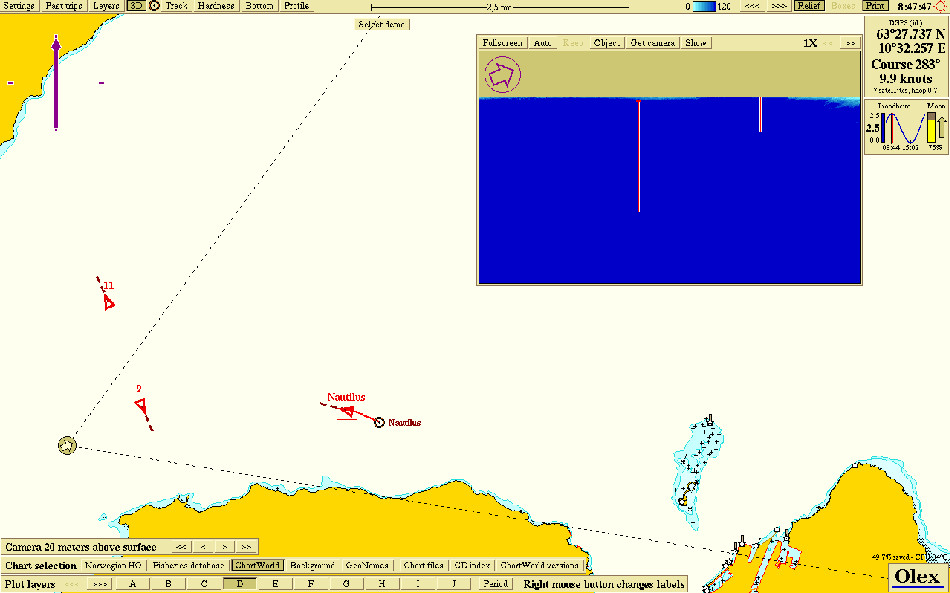Click the own ship circular marker
The height and width of the screenshot is (593, 950).
click(x=67, y=445)
